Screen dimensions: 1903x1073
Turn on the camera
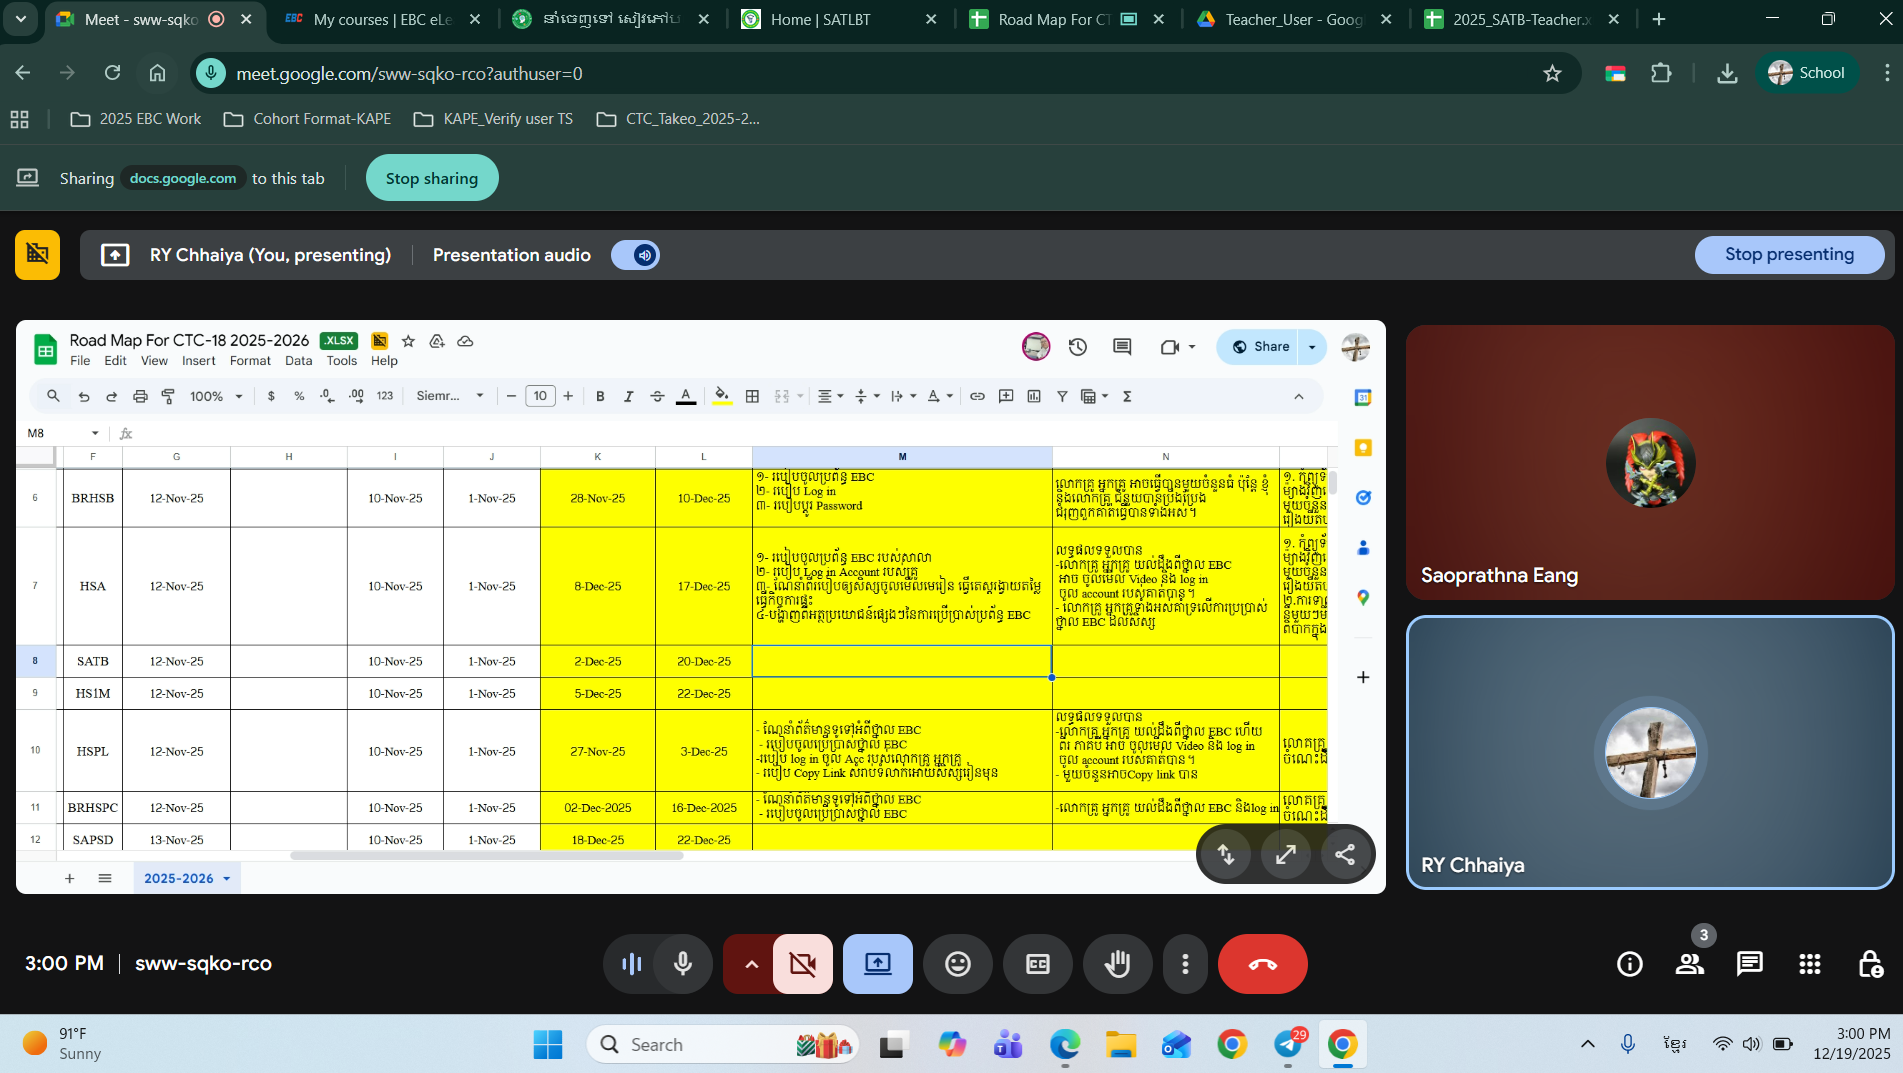[802, 964]
